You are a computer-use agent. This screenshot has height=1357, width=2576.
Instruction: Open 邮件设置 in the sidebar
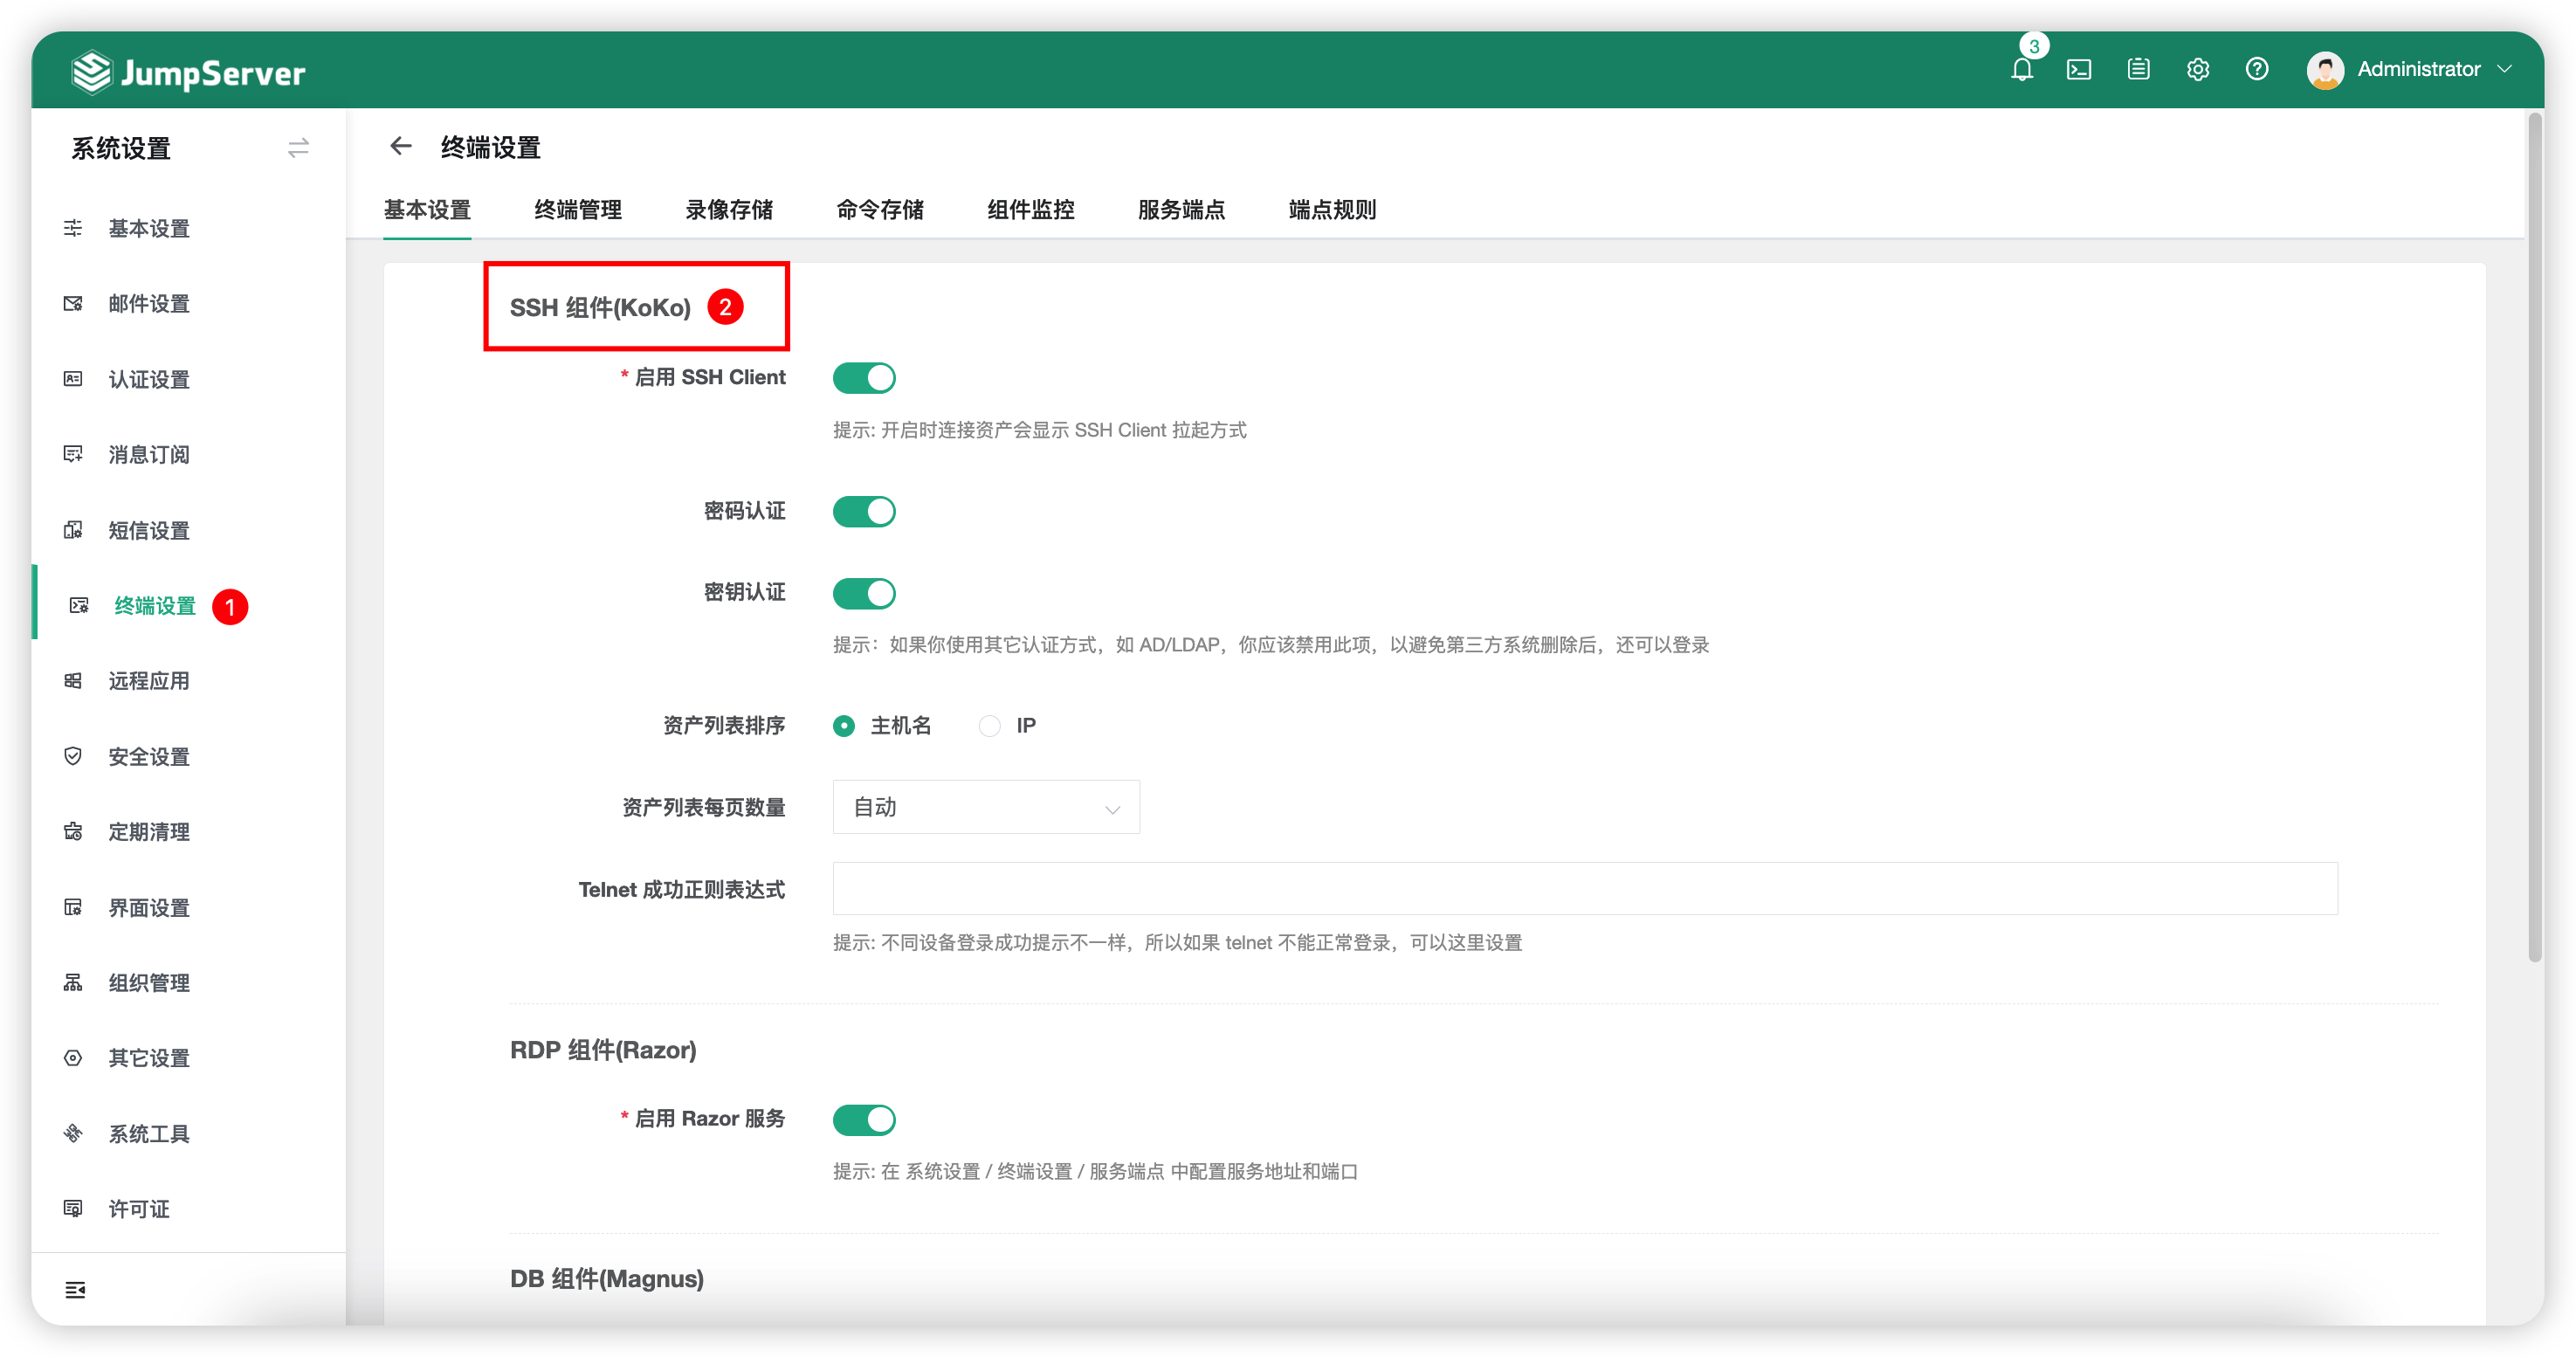pyautogui.click(x=148, y=303)
